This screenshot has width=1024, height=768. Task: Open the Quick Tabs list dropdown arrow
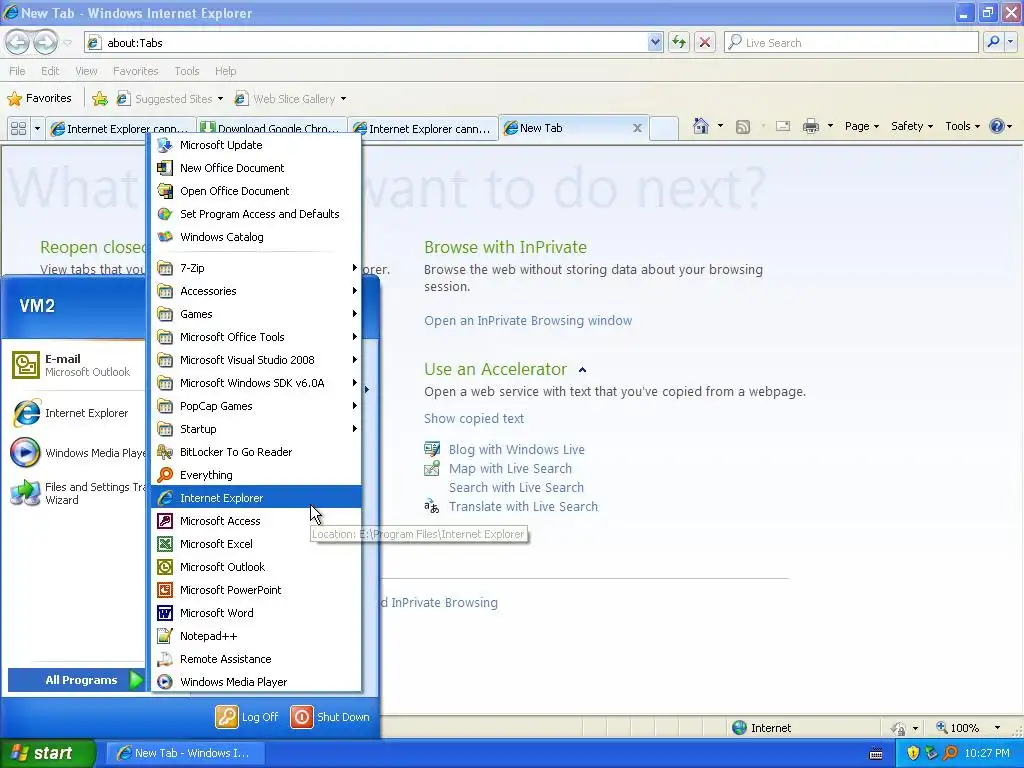[x=37, y=128]
